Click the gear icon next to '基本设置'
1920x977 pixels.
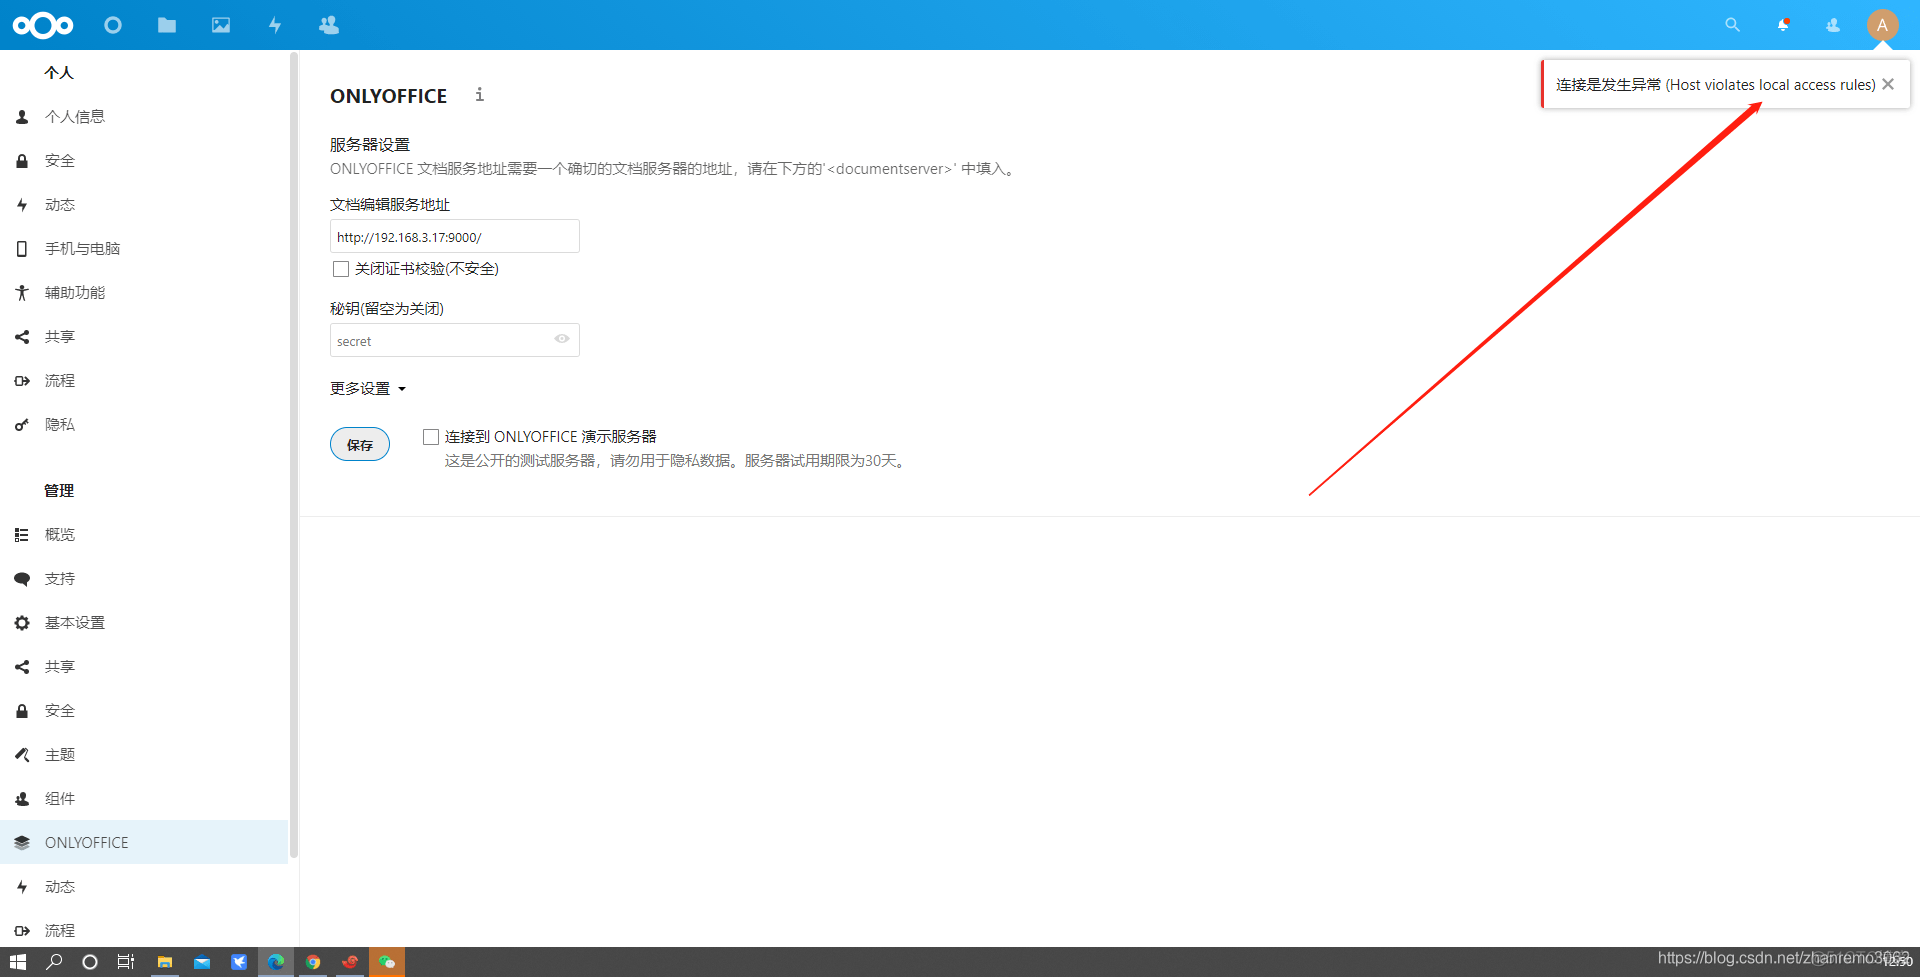(22, 623)
